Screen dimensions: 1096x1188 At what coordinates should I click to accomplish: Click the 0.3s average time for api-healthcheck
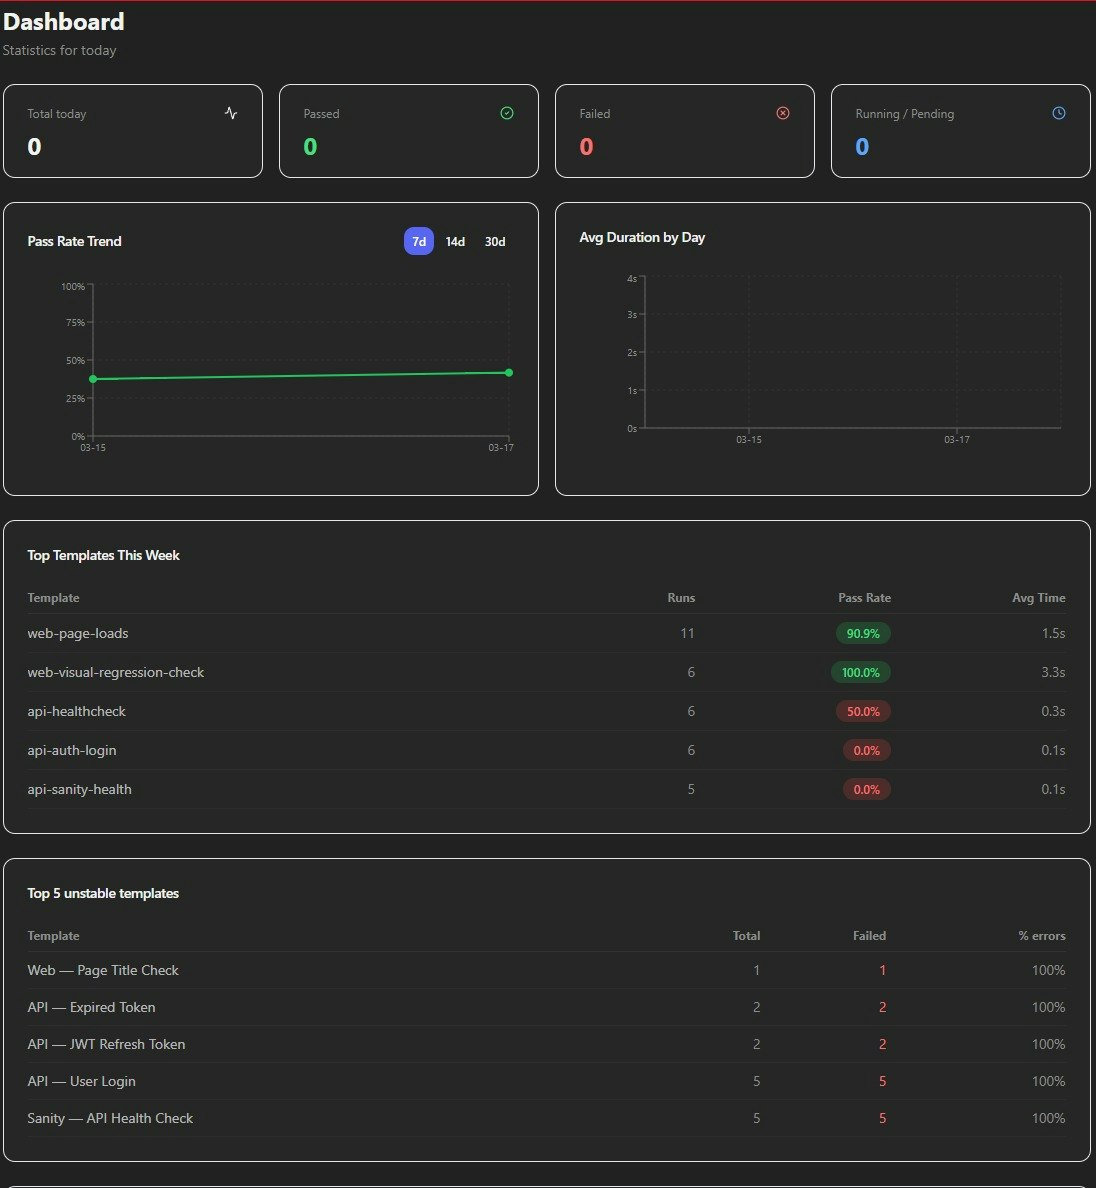tap(1053, 711)
